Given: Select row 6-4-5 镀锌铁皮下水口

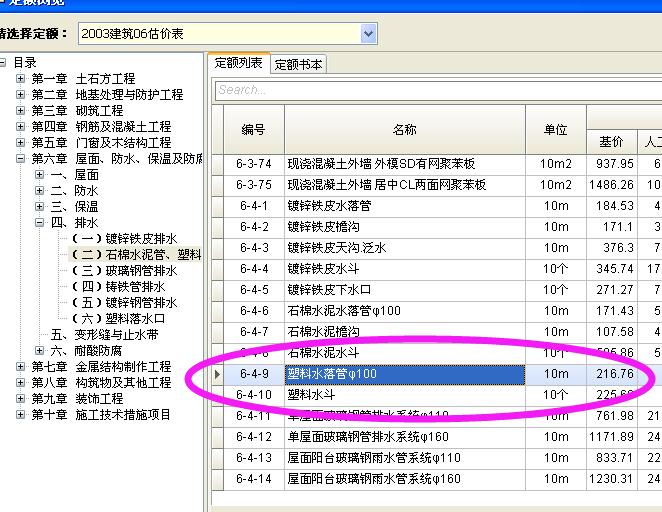Looking at the screenshot, I should (x=437, y=290).
